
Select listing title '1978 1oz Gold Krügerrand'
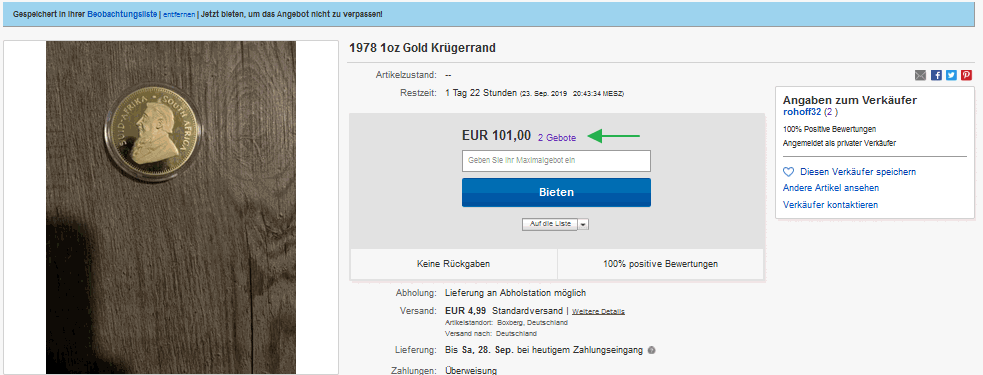click(422, 48)
